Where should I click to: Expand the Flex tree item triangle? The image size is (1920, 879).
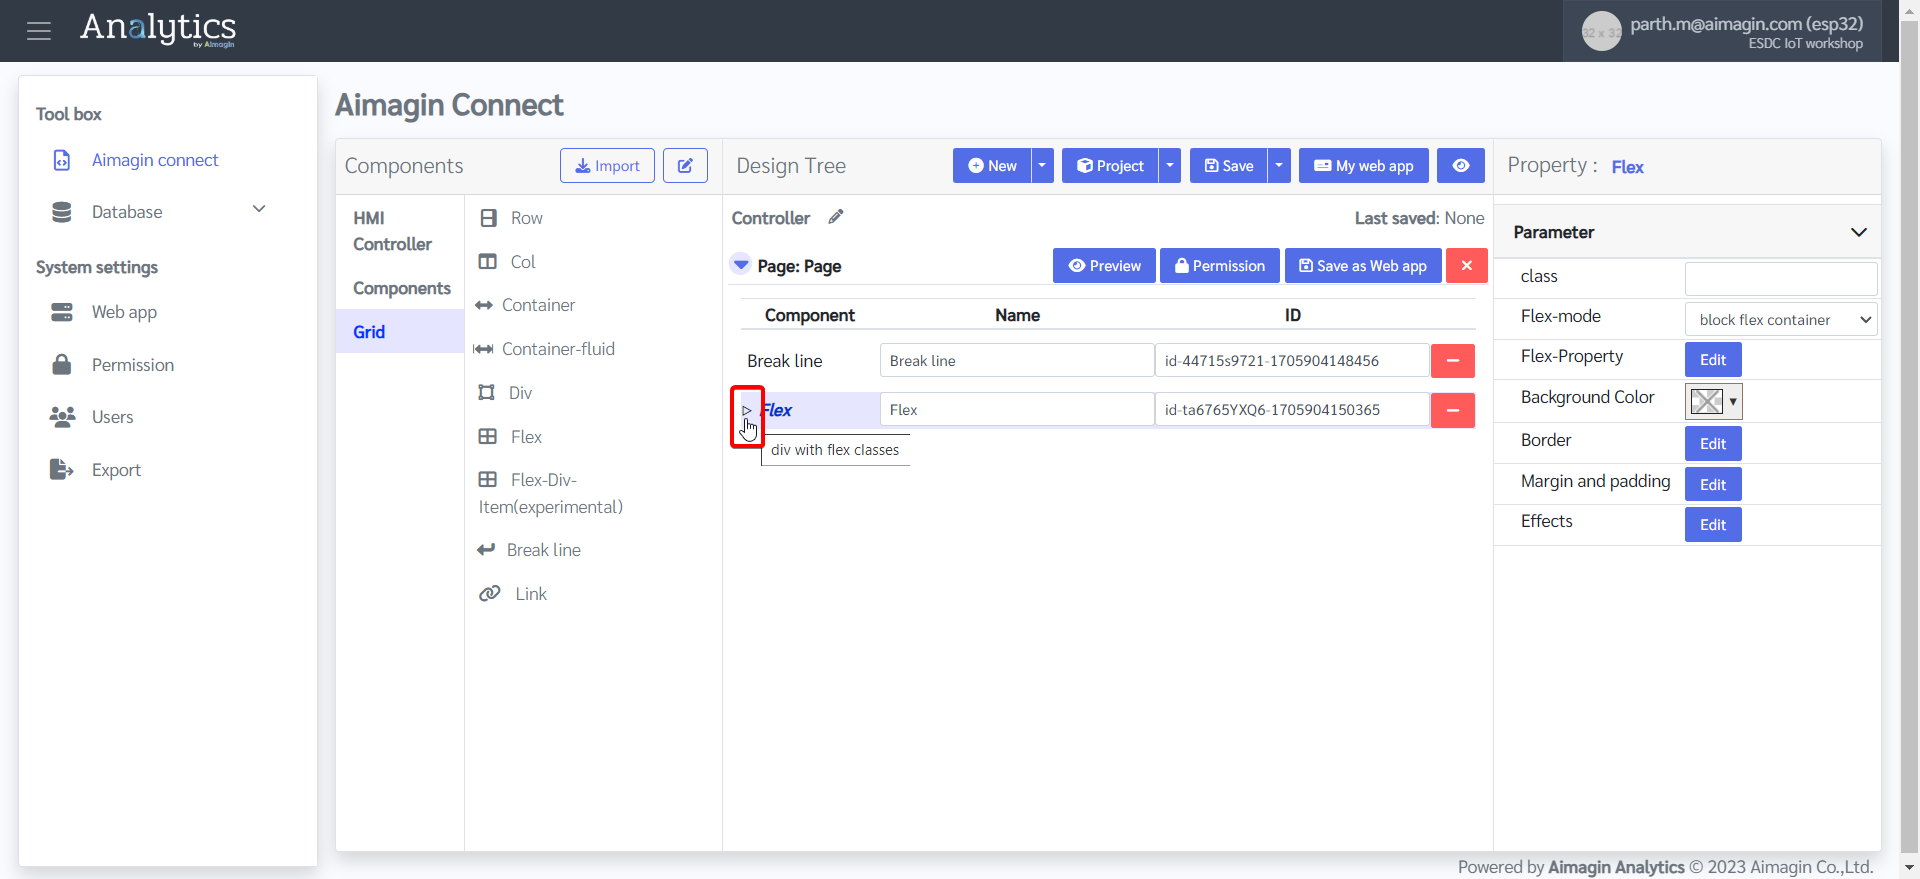[746, 410]
